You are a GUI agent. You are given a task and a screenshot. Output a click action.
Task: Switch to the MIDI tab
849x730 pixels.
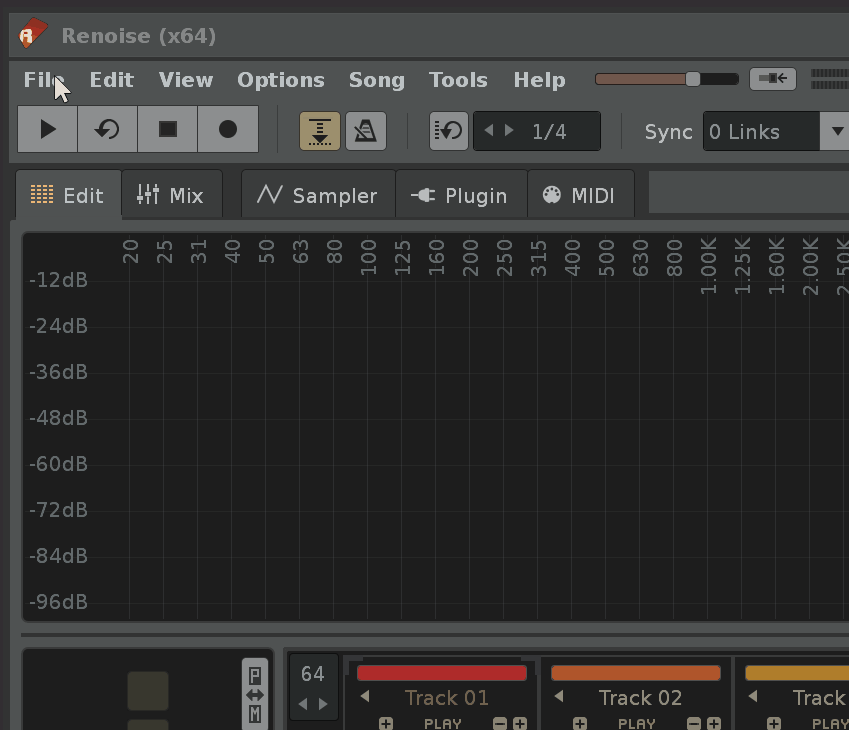coord(579,195)
